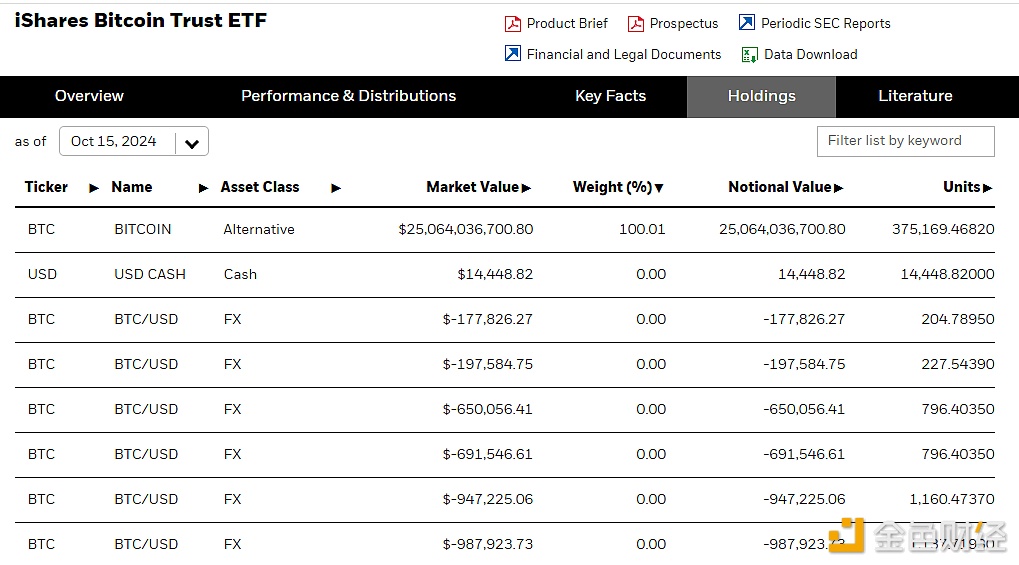This screenshot has height=565, width=1019.
Task: Click units value 204.78950
Action: point(958,319)
